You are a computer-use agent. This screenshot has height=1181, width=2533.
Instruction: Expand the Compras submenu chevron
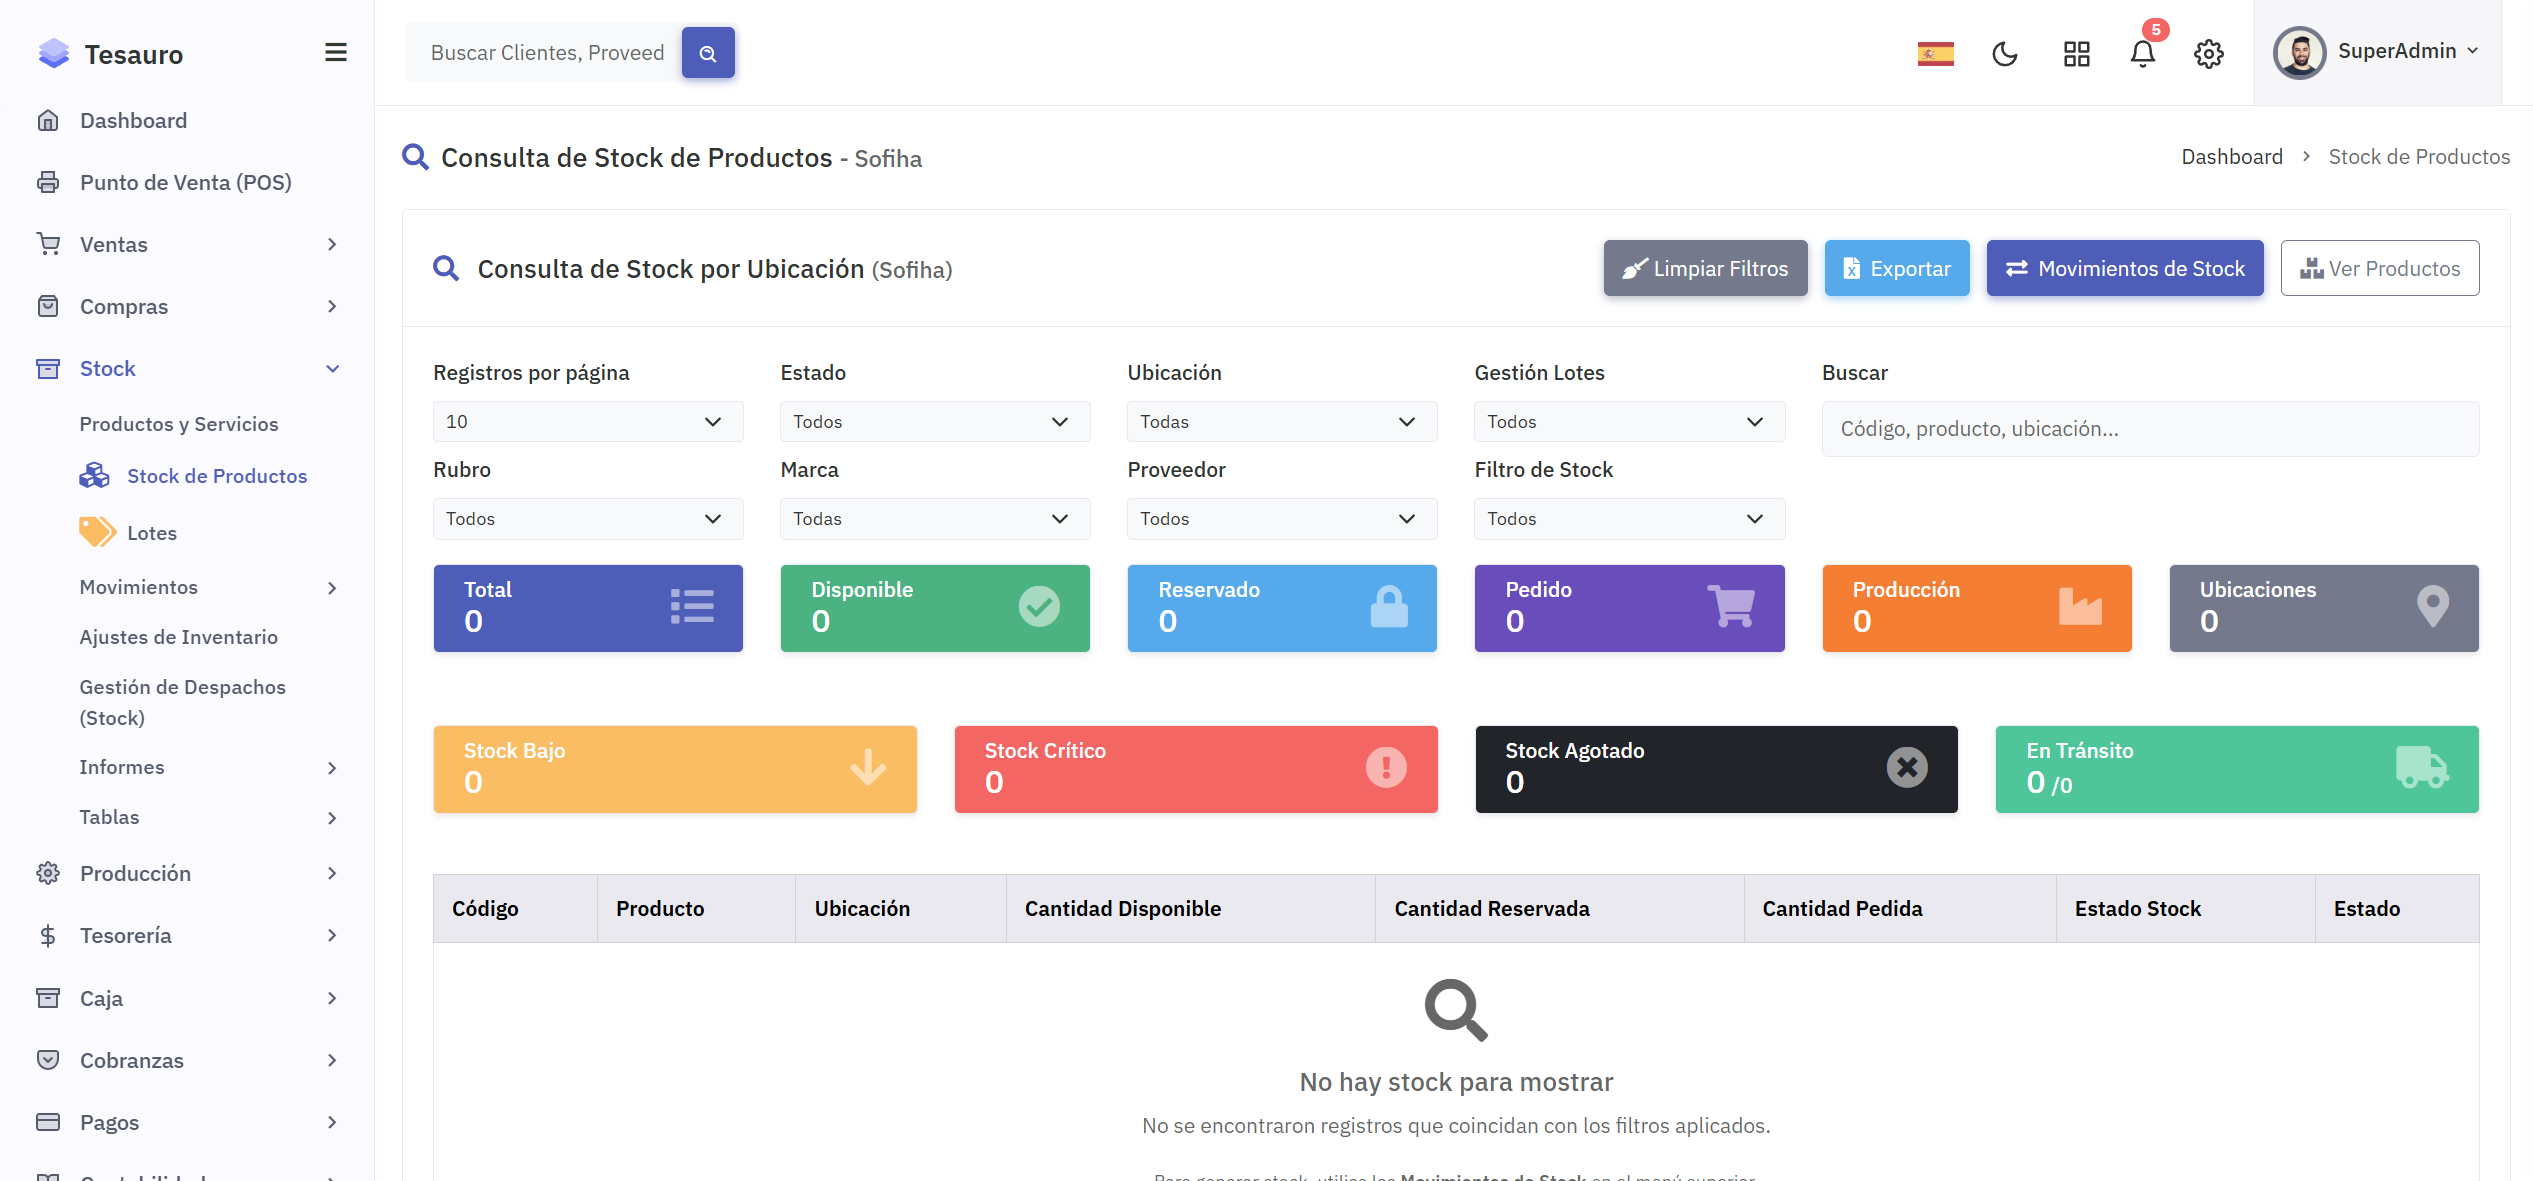332,306
